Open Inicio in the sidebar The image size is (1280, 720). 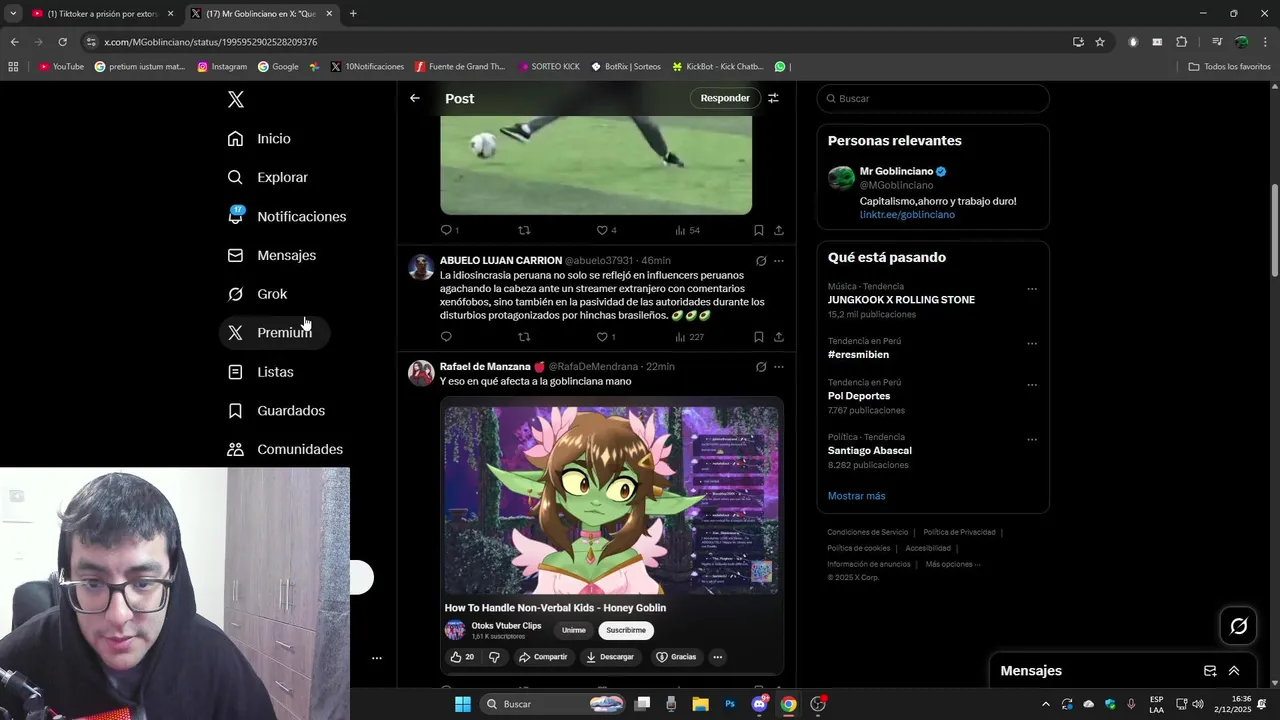pyautogui.click(x=259, y=138)
